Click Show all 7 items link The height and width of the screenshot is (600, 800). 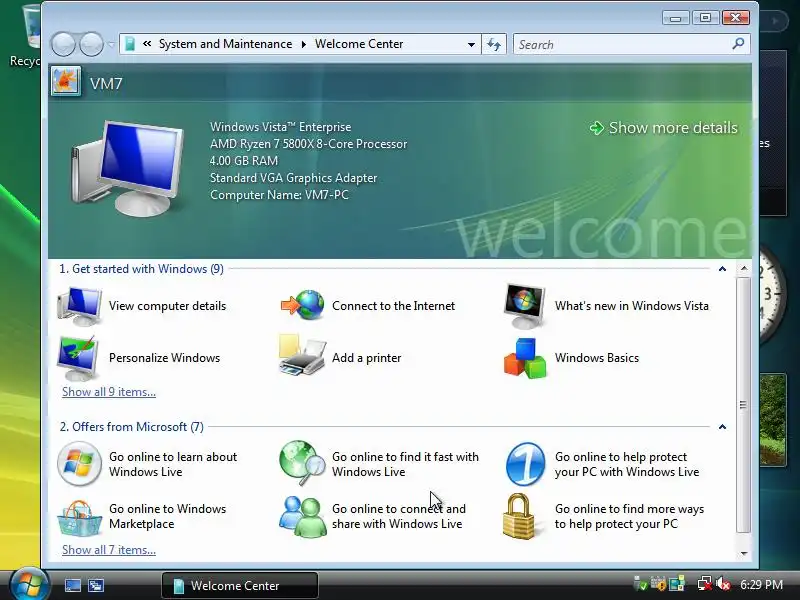coord(109,550)
